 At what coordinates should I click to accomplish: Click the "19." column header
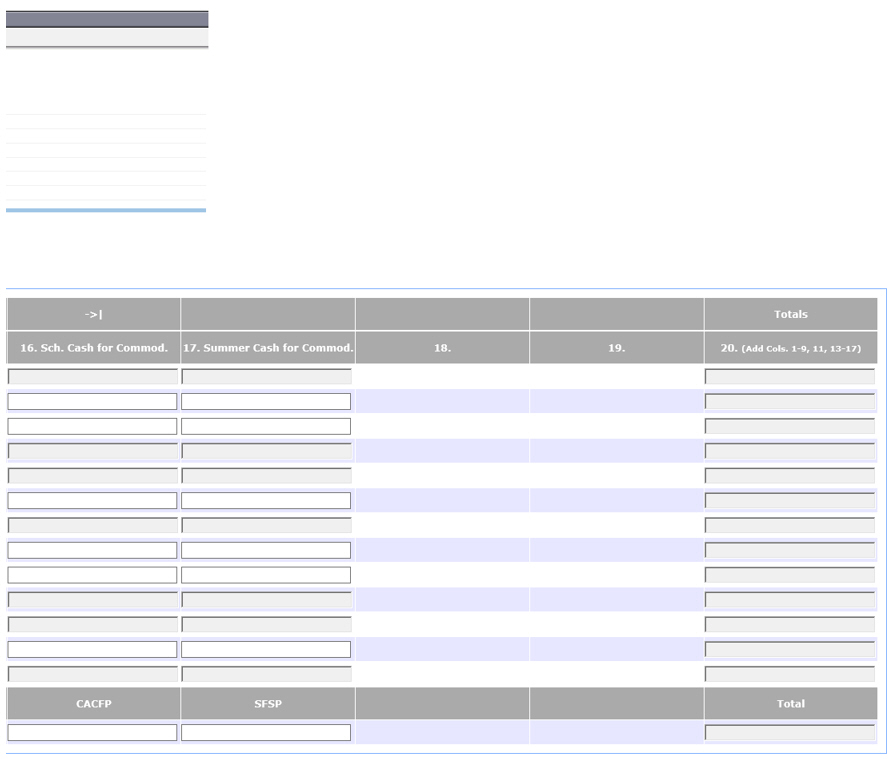click(x=616, y=348)
